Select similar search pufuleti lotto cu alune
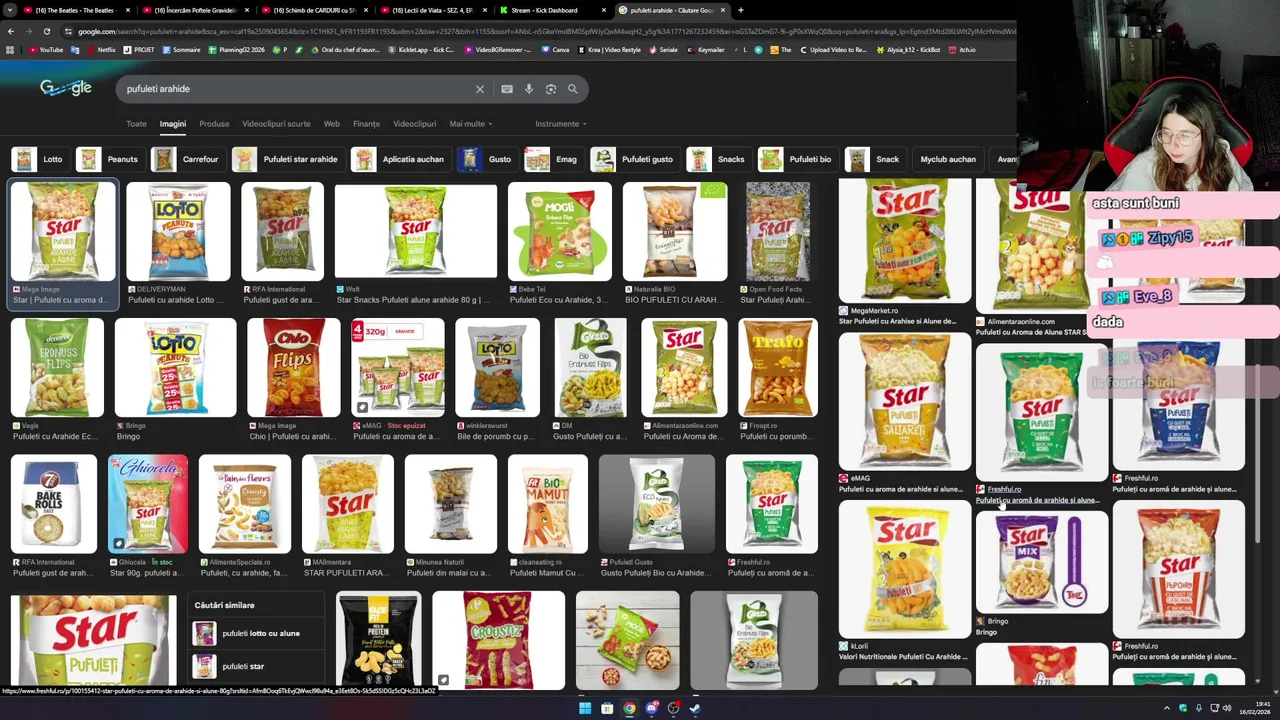This screenshot has width=1280, height=720. tap(256, 634)
